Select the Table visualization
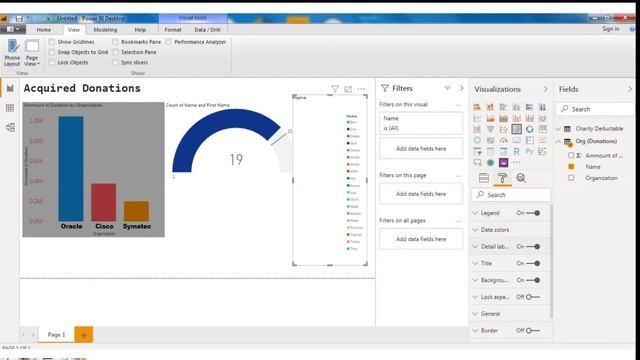Image resolution: width=640 pixels, height=360 pixels. click(490, 151)
